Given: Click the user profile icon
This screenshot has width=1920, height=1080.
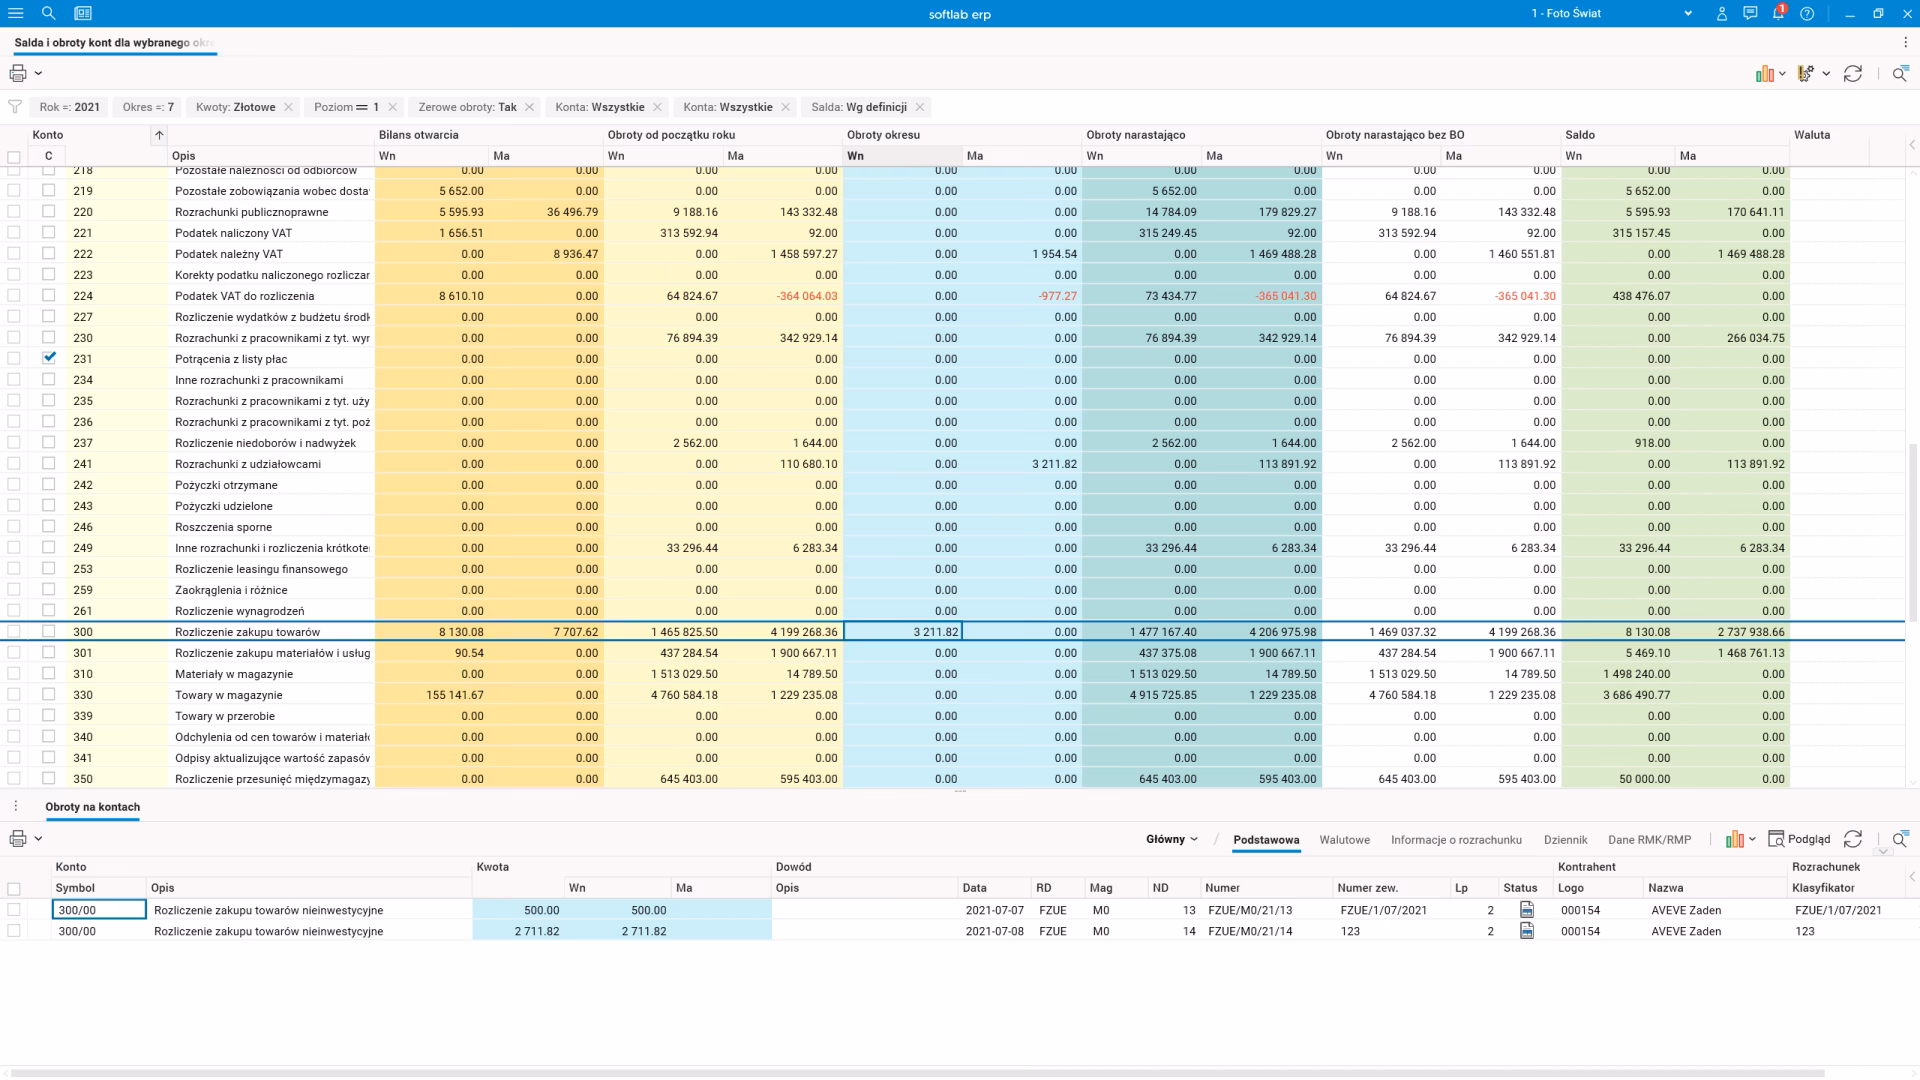Looking at the screenshot, I should coord(1722,14).
